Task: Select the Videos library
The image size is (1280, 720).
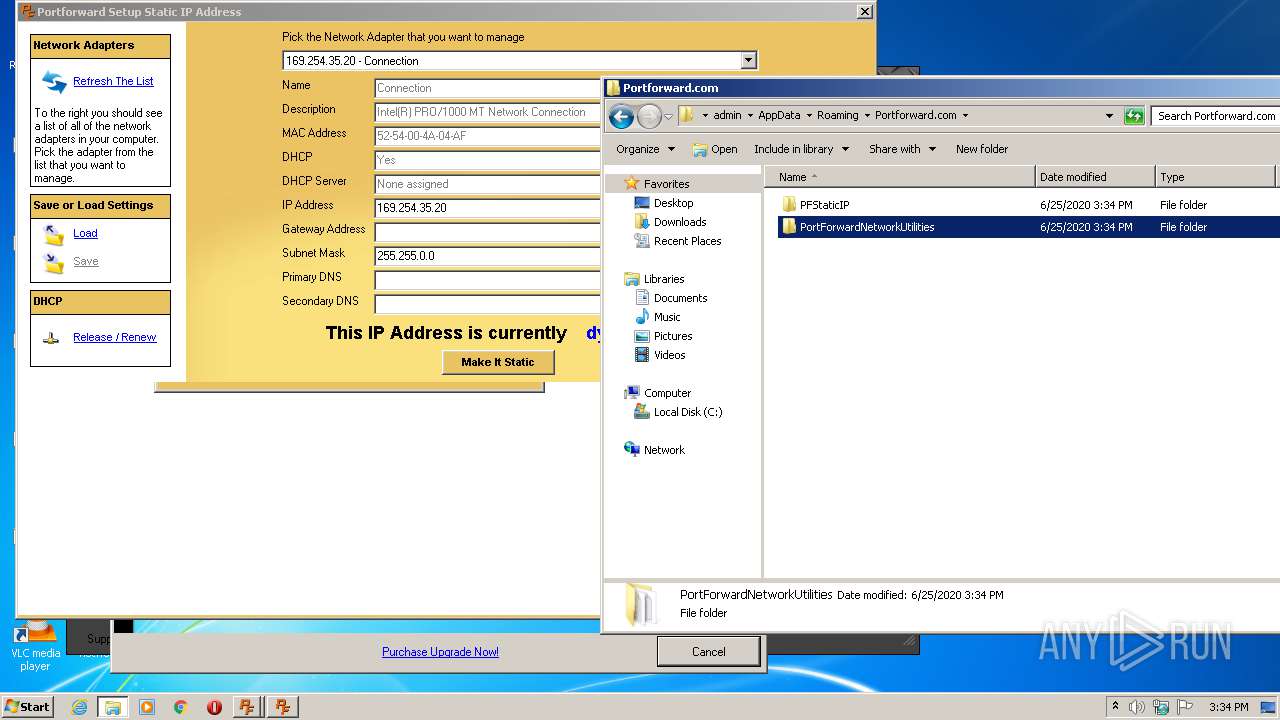Action: pyautogui.click(x=669, y=355)
